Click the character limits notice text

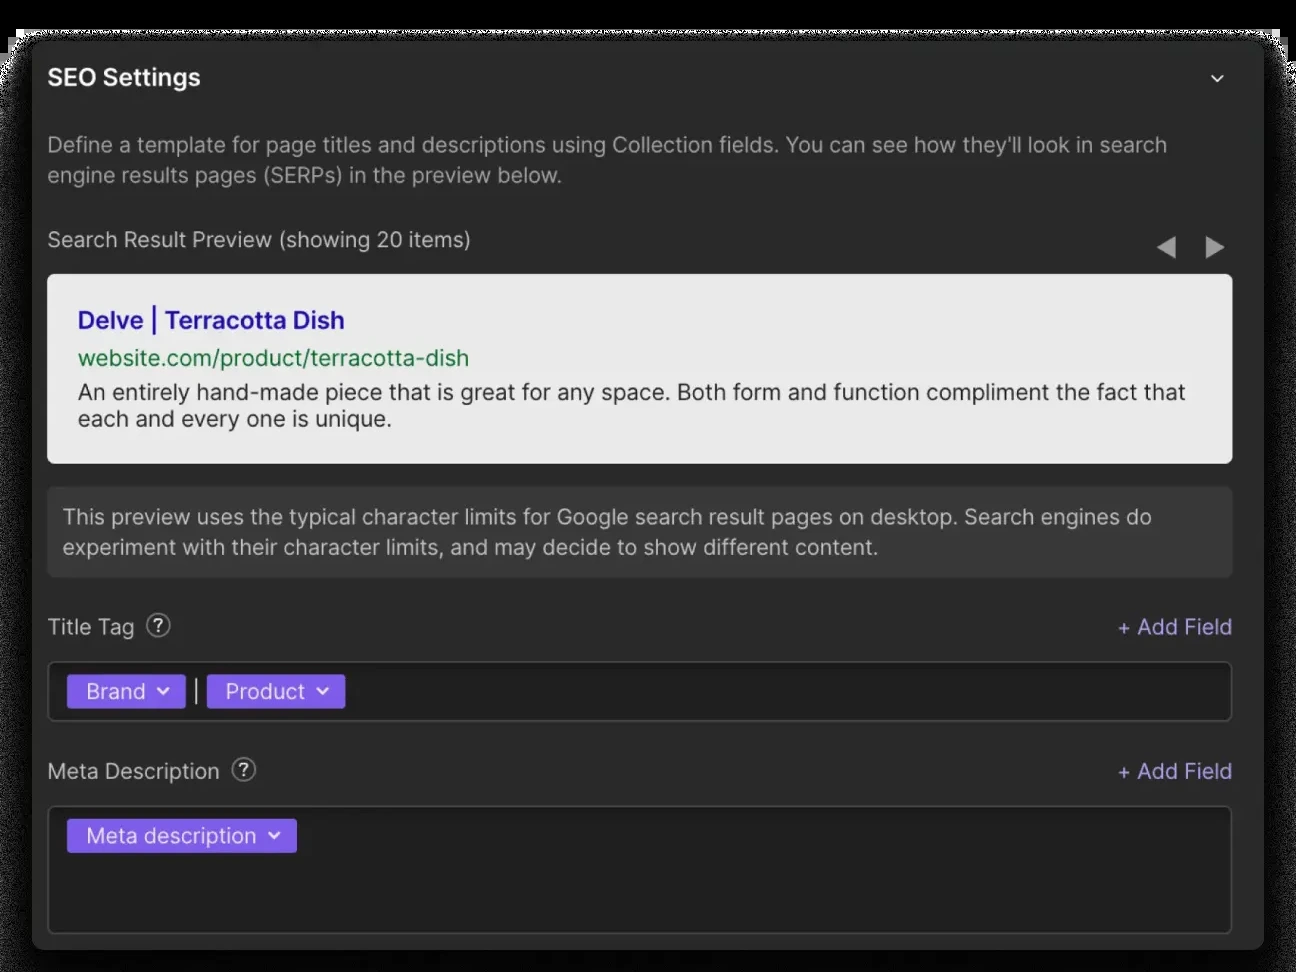pos(607,532)
